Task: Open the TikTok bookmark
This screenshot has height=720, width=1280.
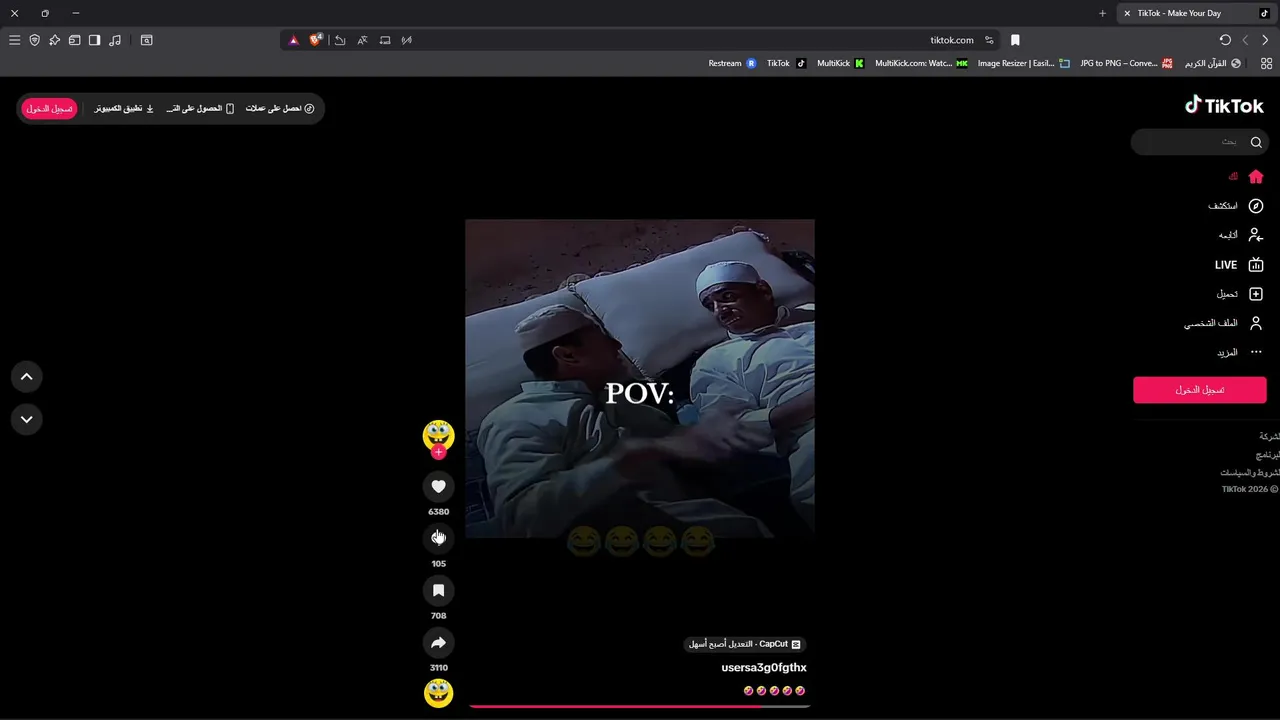Action: point(786,63)
